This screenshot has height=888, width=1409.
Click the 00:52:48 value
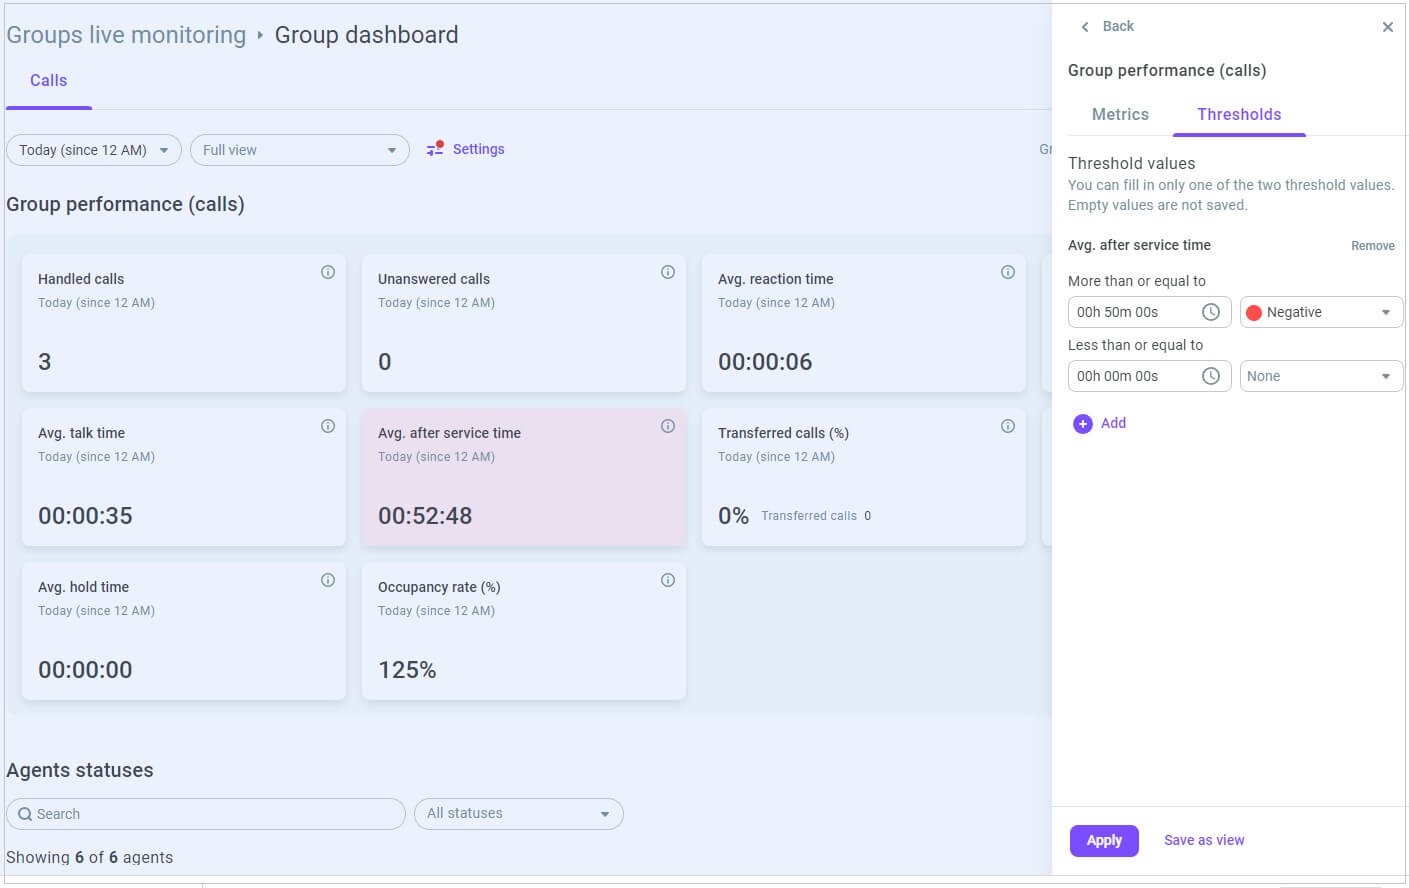coord(425,516)
